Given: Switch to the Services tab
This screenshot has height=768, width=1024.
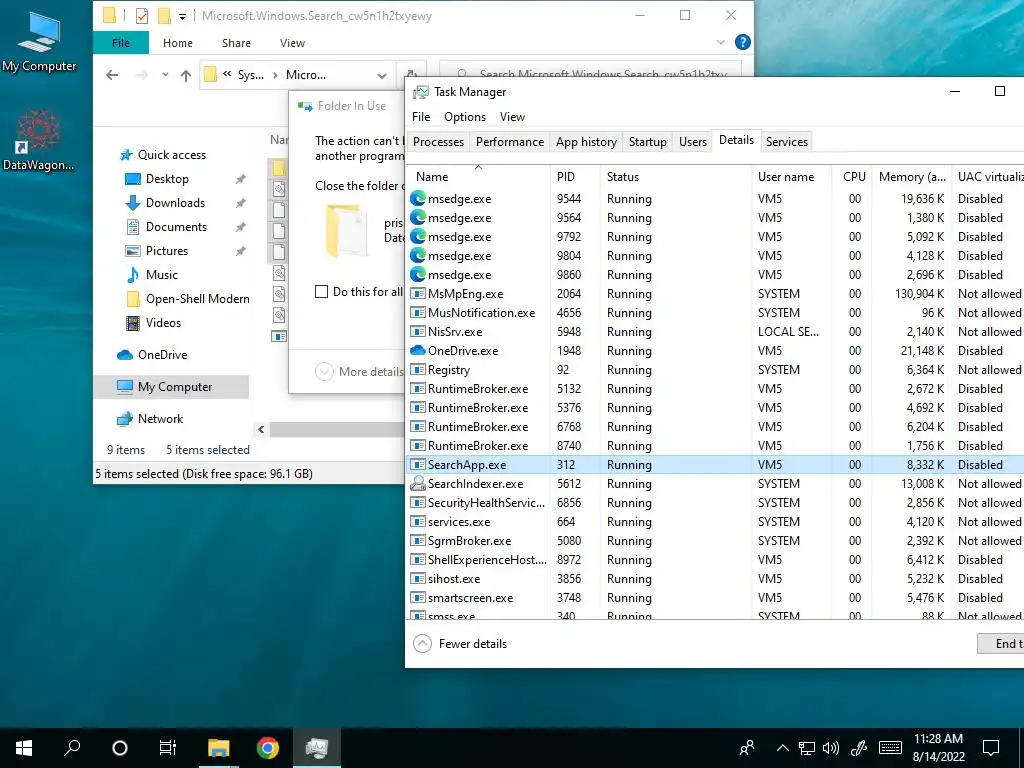Looking at the screenshot, I should (x=787, y=142).
